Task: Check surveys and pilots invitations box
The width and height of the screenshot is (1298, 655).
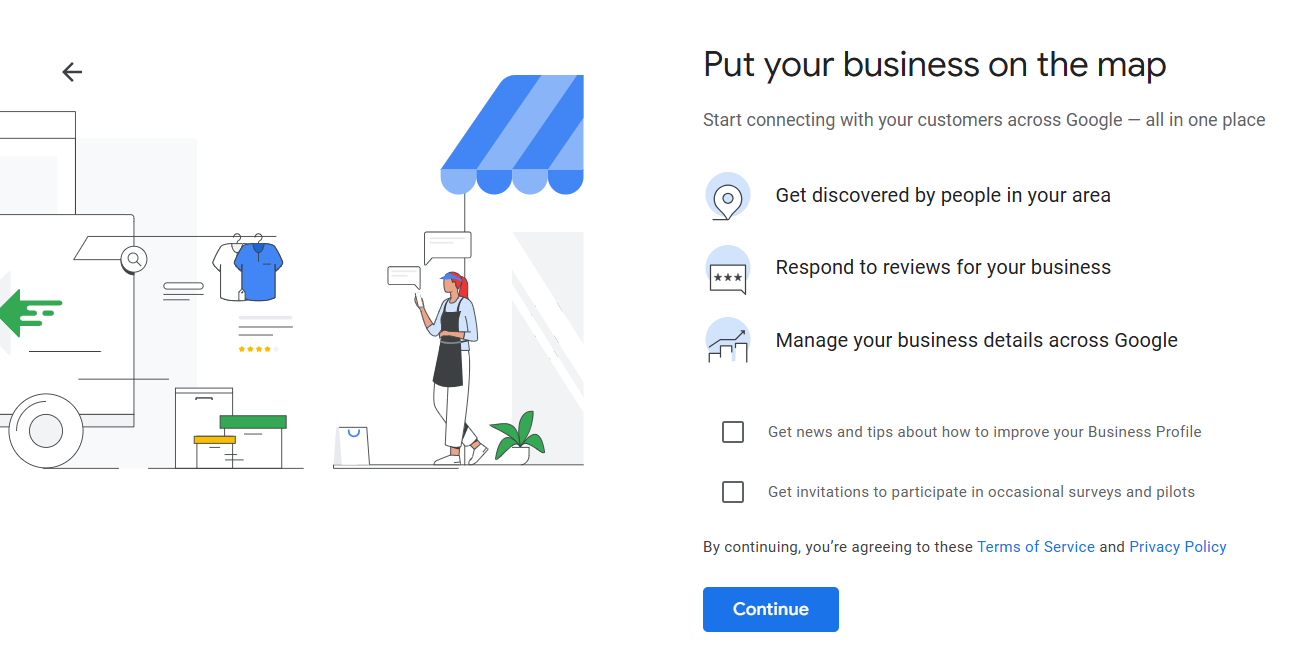Action: (733, 492)
